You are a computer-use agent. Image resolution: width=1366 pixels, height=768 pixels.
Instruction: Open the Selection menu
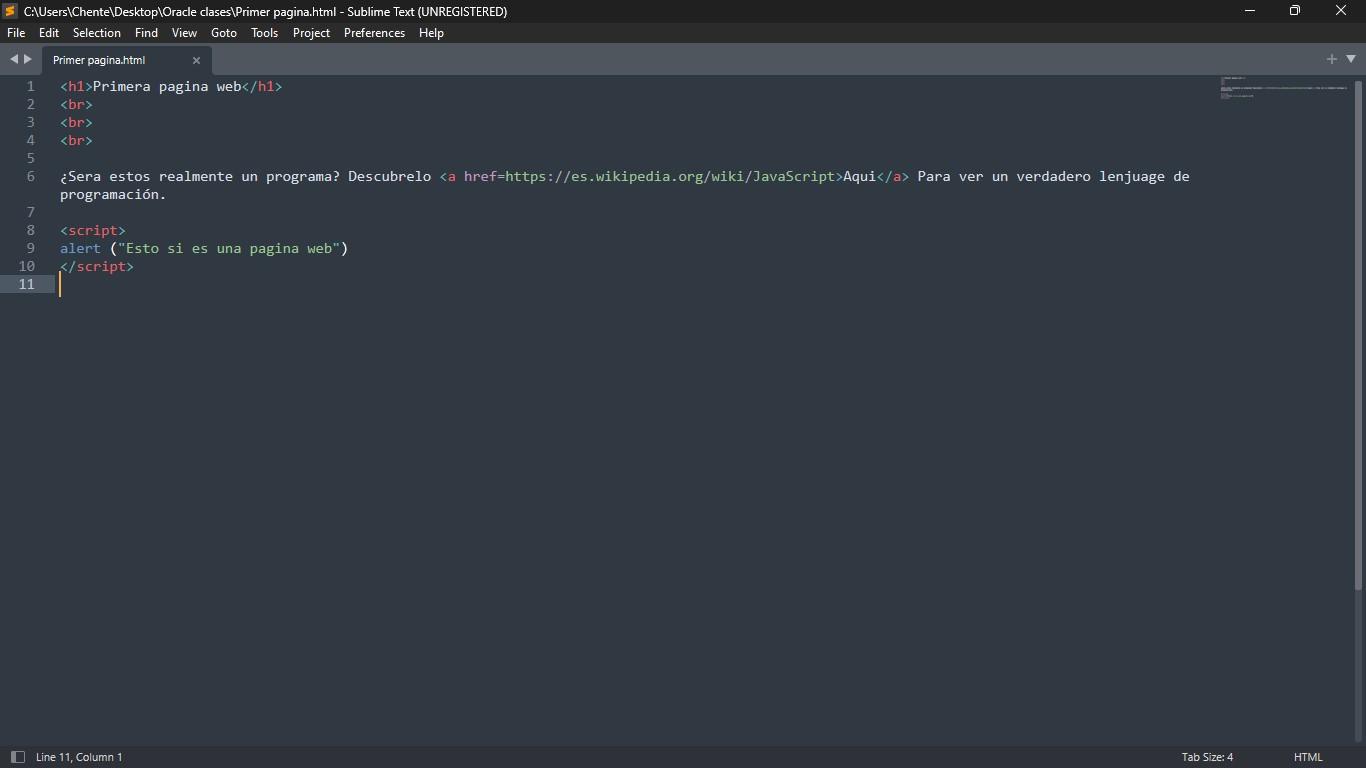97,33
